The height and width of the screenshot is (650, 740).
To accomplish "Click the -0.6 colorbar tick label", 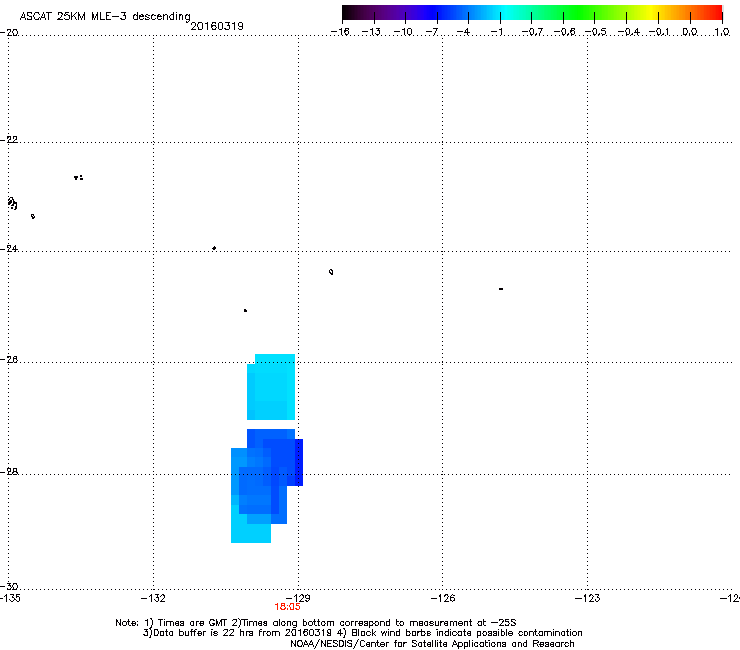I will pos(564,32).
